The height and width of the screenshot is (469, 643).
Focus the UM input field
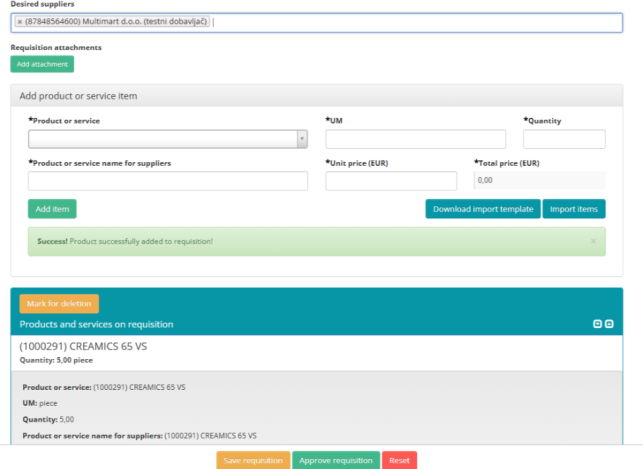(x=401, y=139)
